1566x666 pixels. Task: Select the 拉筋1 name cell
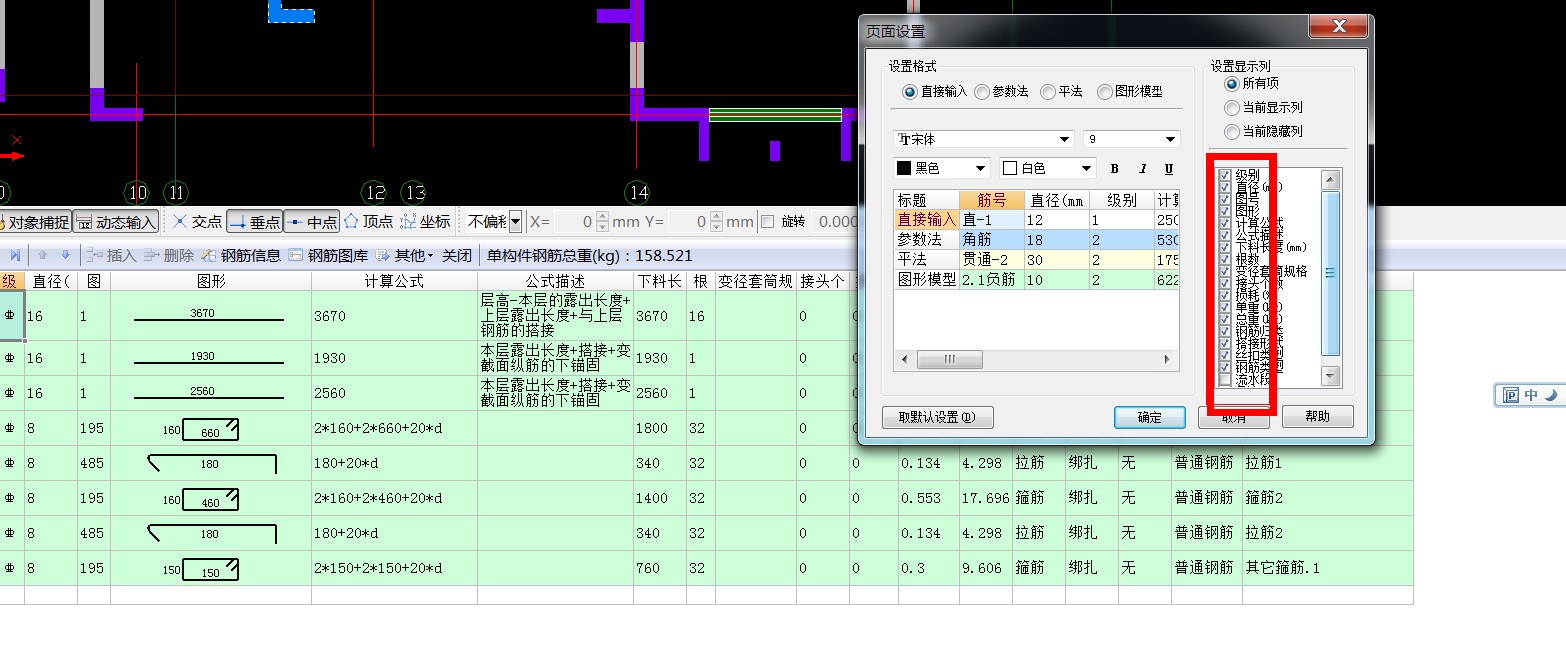click(x=1327, y=463)
